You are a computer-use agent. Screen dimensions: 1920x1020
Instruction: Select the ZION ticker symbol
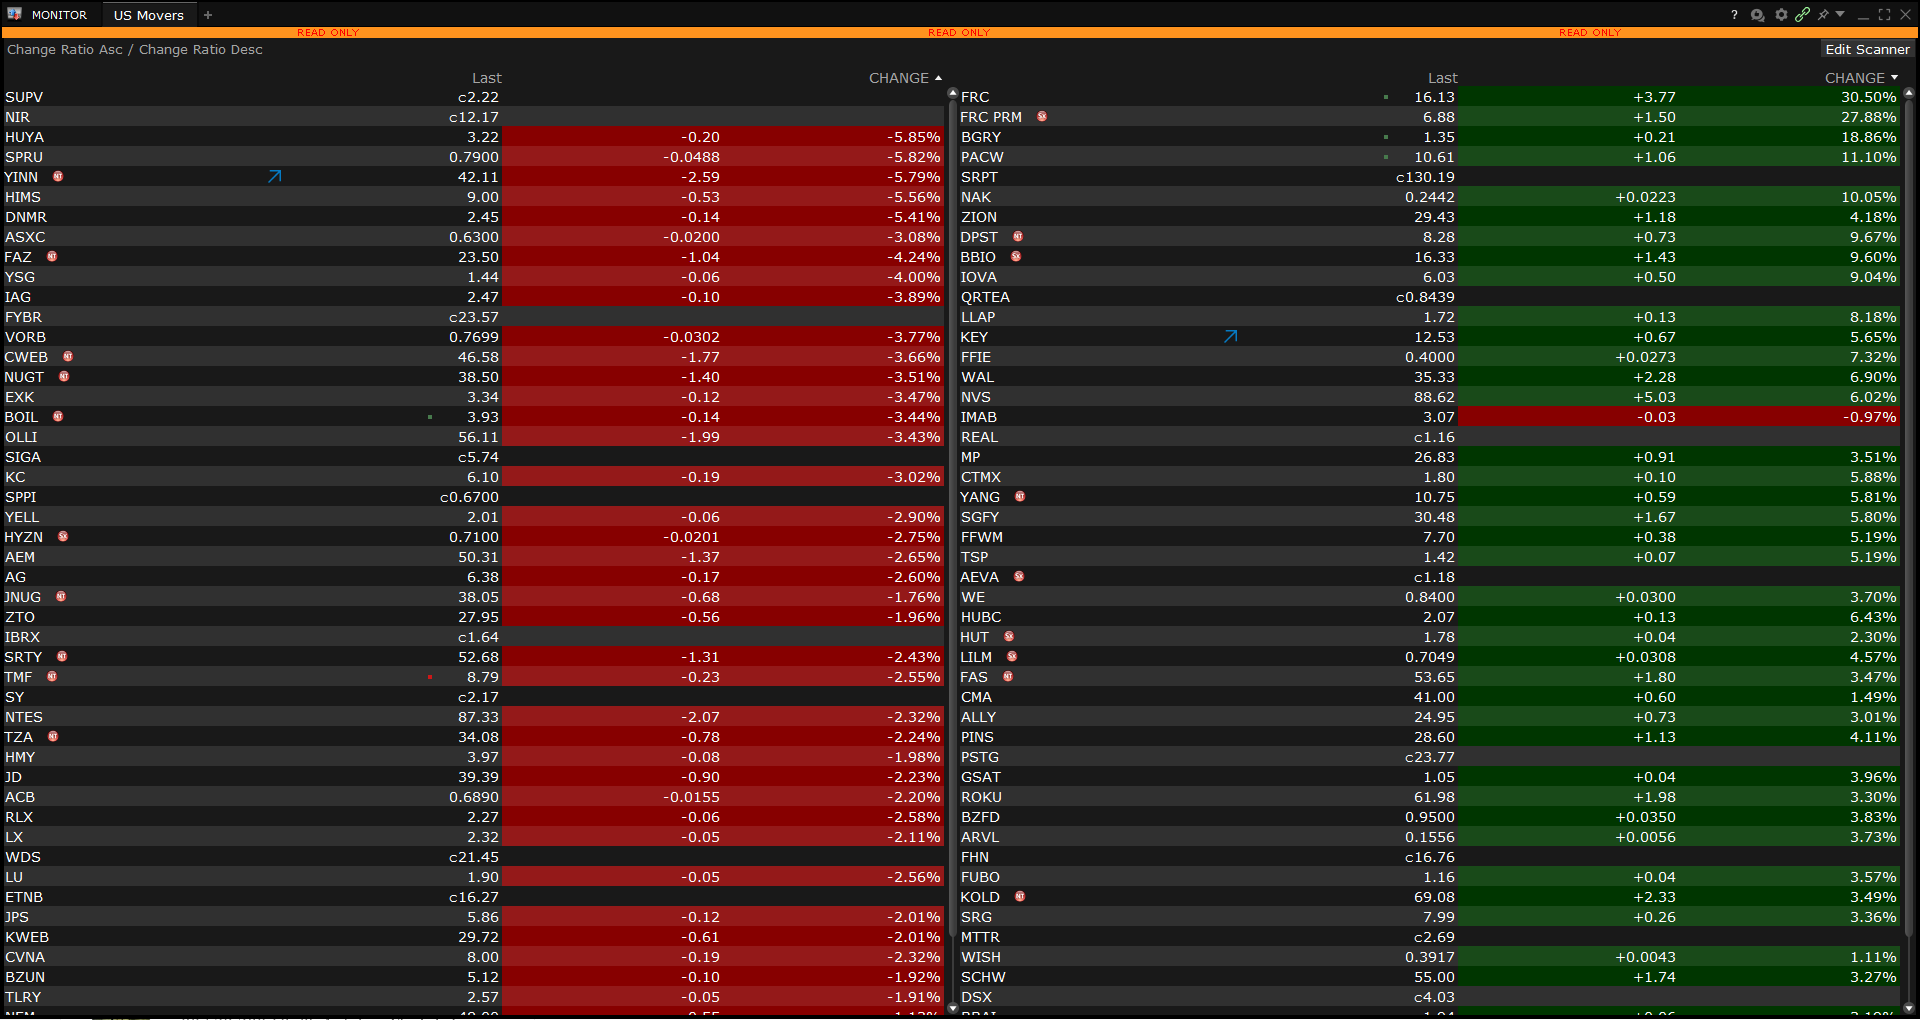pyautogui.click(x=979, y=217)
